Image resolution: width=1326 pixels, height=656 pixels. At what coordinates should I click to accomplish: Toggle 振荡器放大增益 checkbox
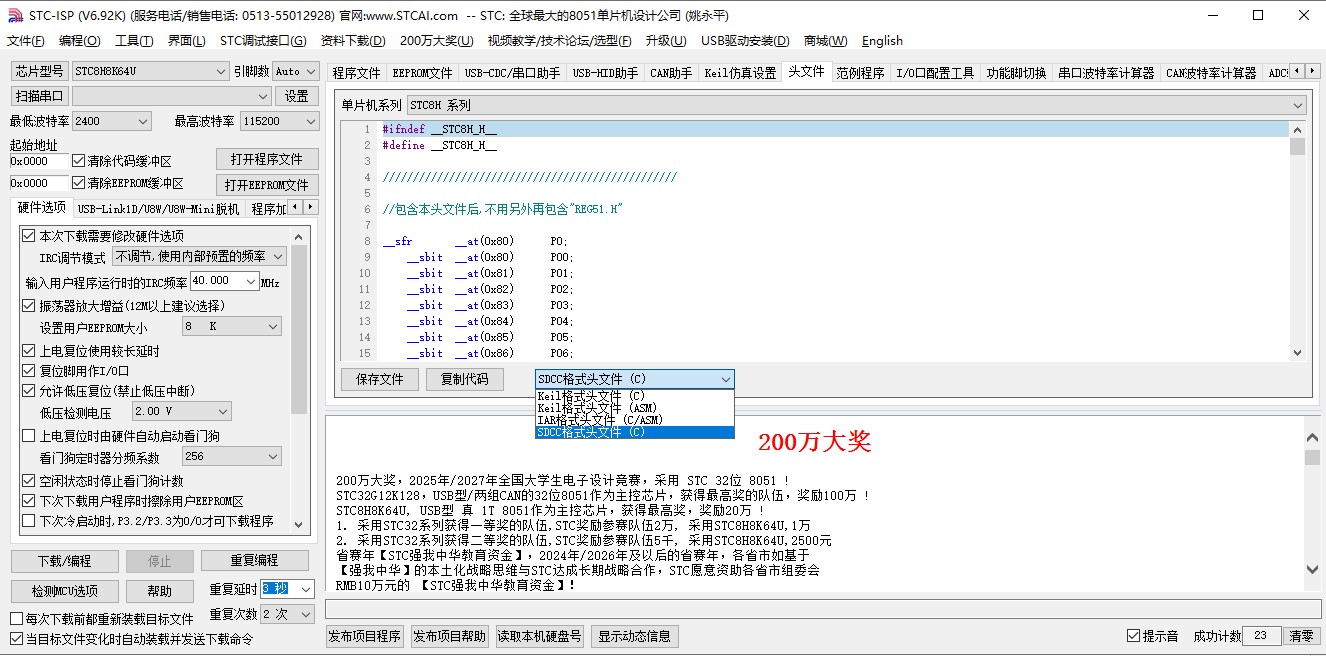tap(28, 306)
